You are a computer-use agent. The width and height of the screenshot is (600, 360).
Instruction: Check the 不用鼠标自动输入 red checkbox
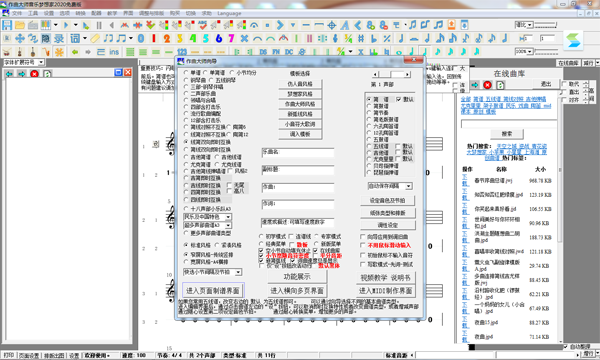pyautogui.click(x=363, y=245)
